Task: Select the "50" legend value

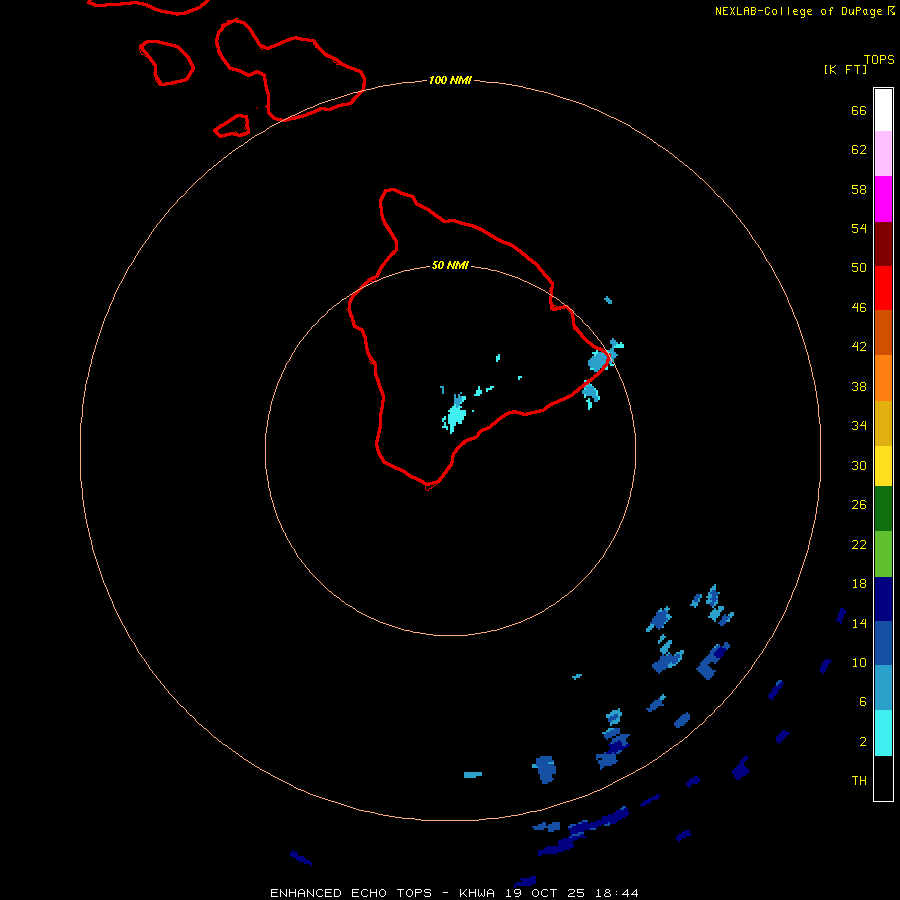Action: 859,267
